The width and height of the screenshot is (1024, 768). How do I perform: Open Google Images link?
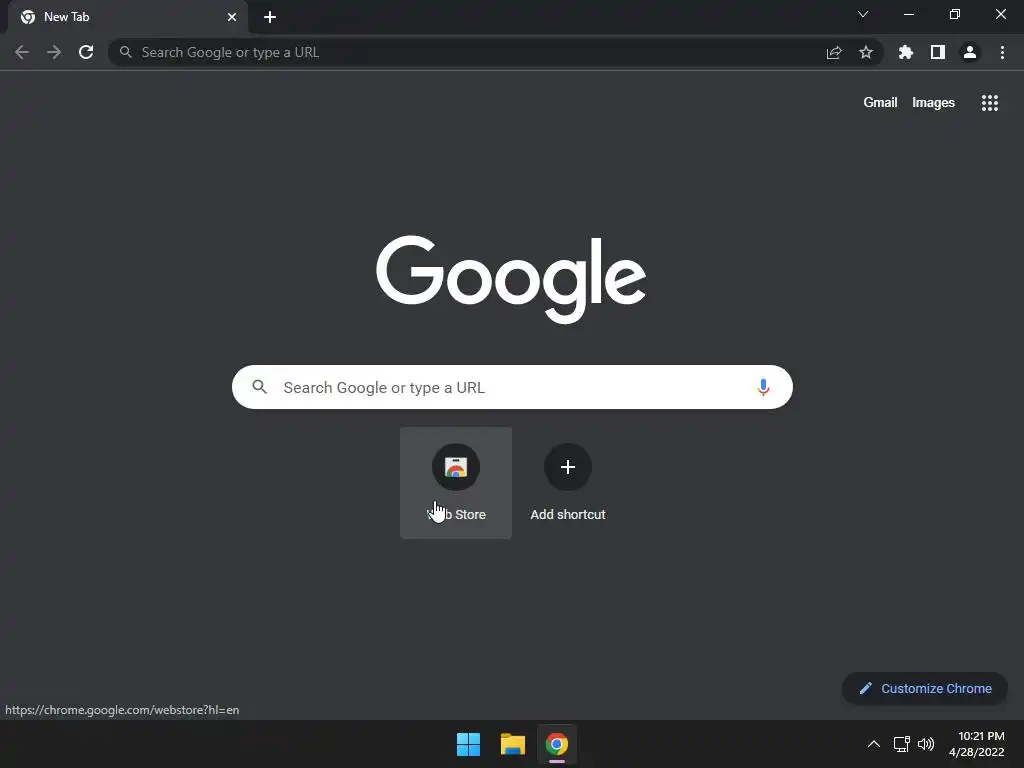tap(933, 103)
